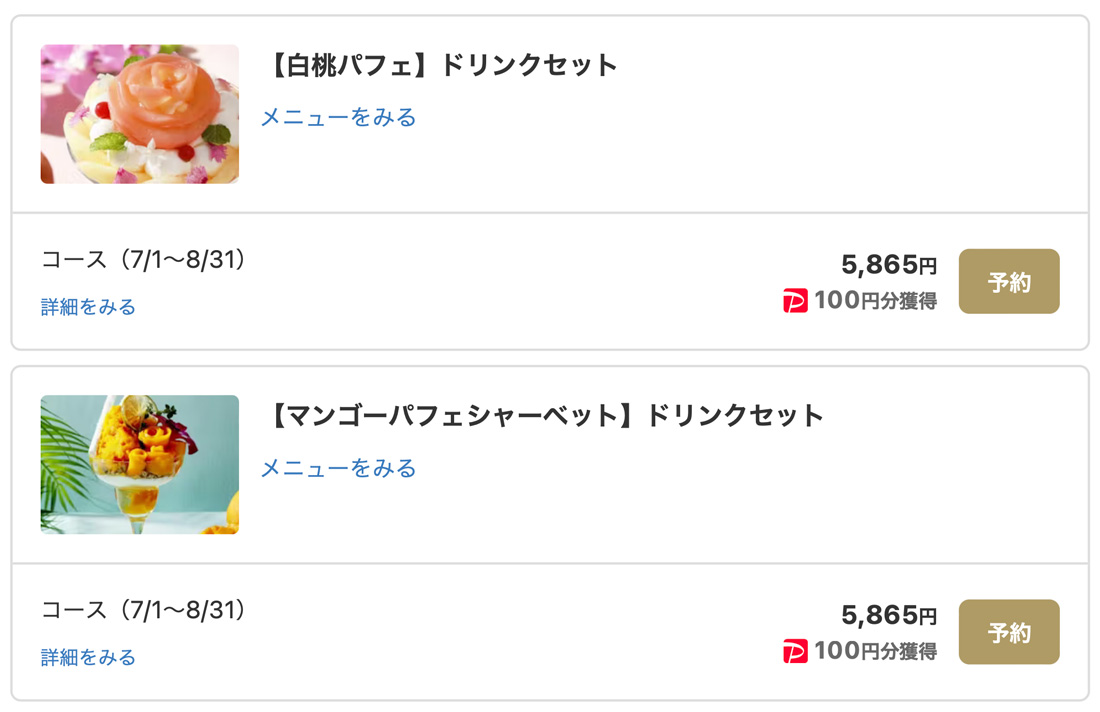This screenshot has width=1100, height=712.
Task: Click コース（7/1〜8/31） in the white peach card
Action: [144, 260]
